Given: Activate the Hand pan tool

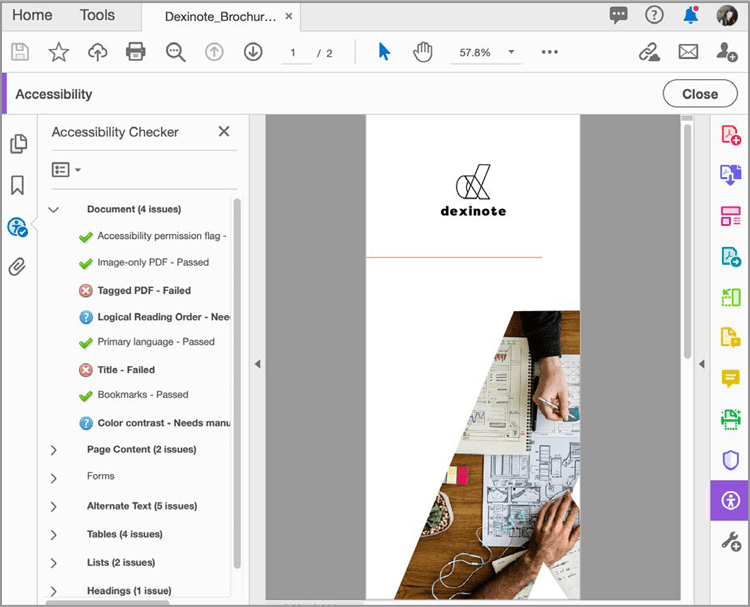Looking at the screenshot, I should pos(423,52).
